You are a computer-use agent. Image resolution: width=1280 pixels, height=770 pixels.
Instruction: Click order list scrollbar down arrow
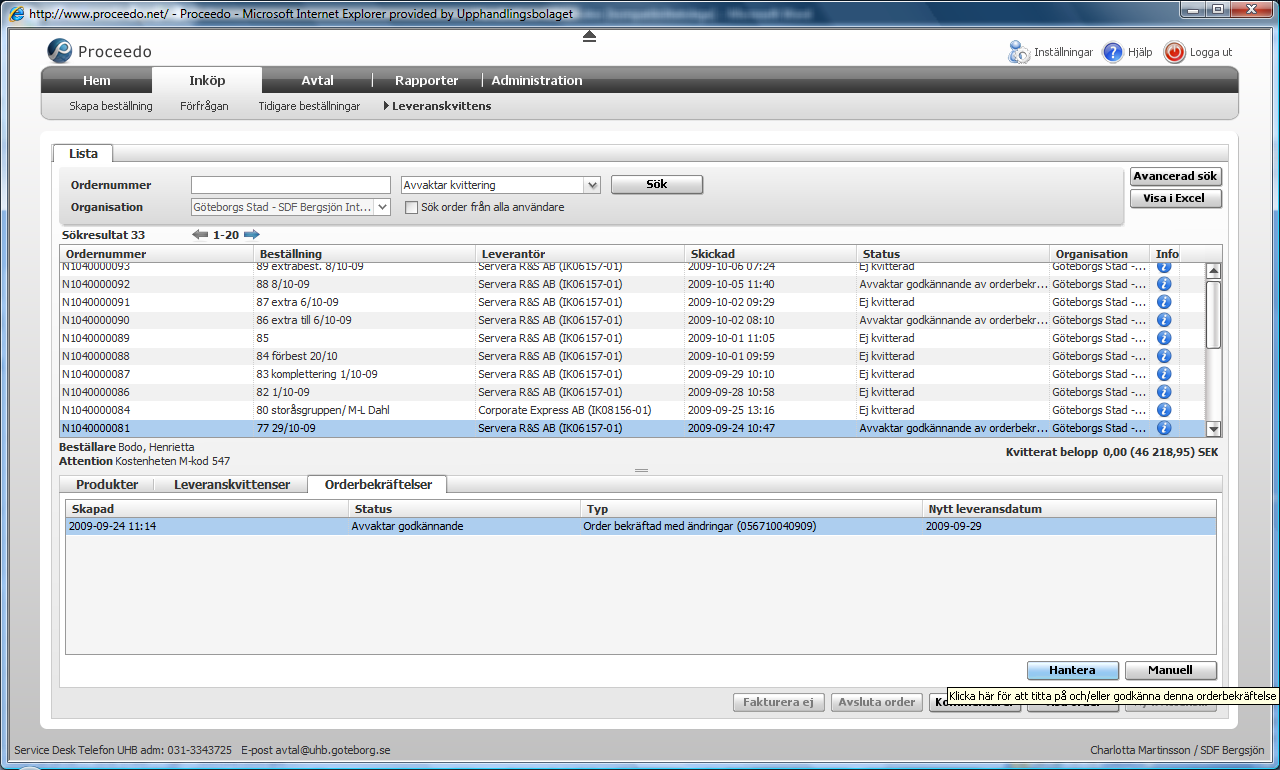click(1214, 429)
